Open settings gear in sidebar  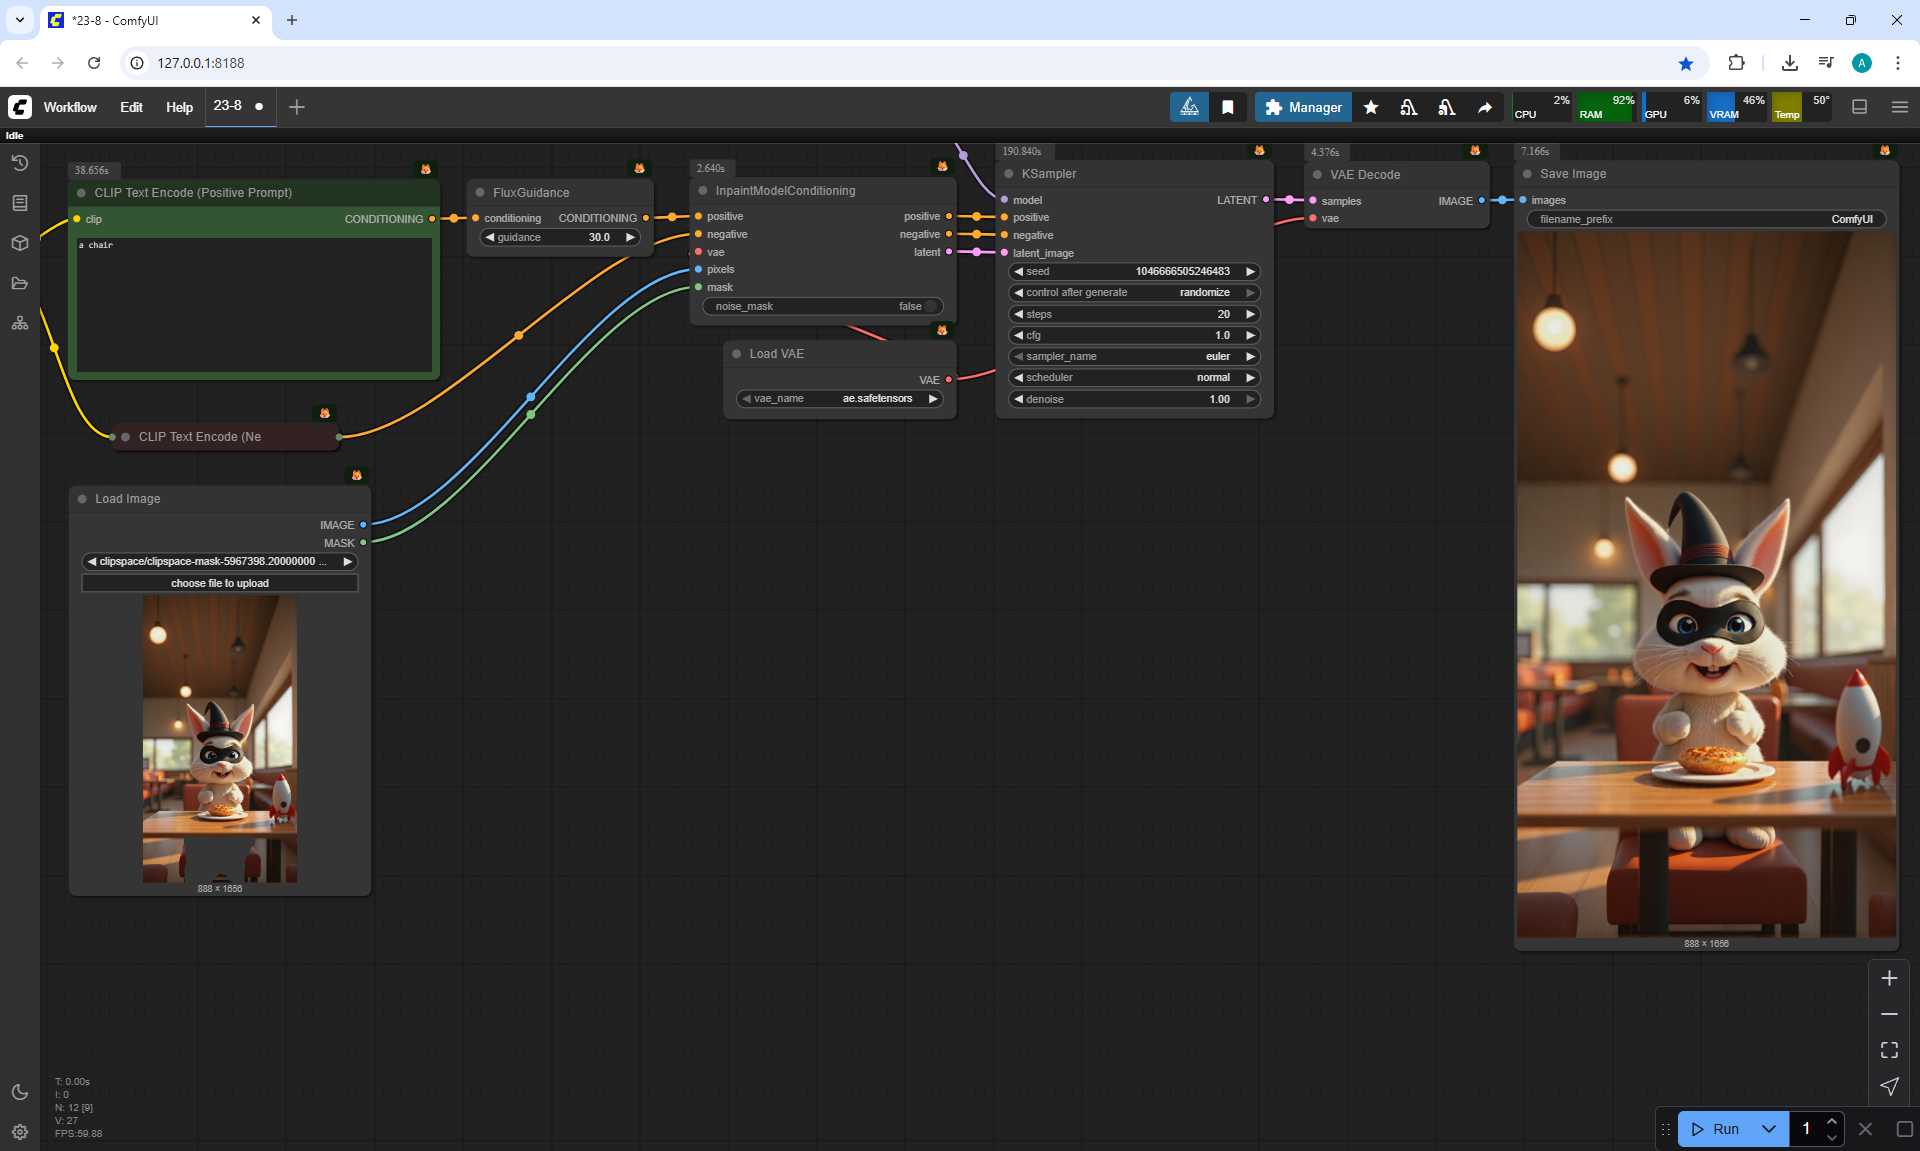[x=19, y=1132]
